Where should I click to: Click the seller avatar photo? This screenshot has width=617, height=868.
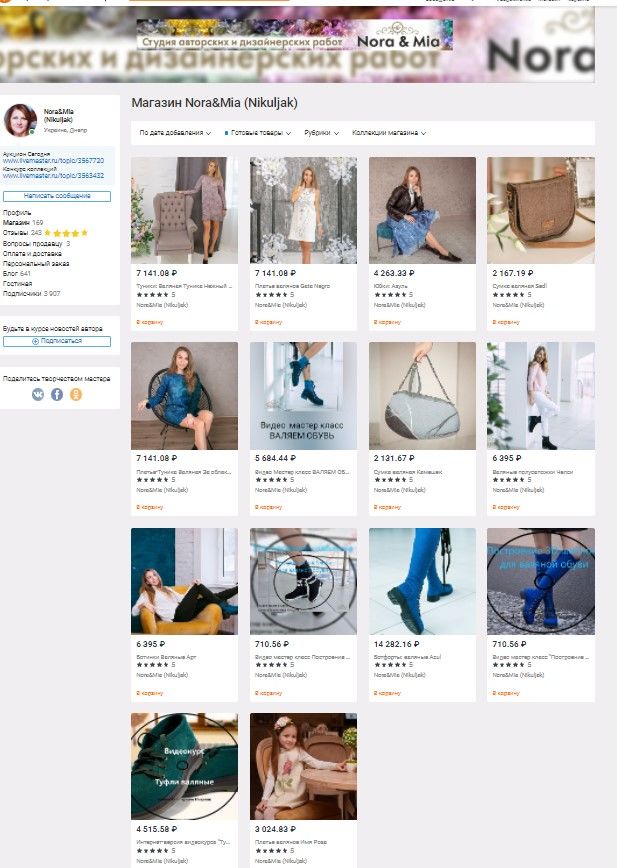coord(20,120)
